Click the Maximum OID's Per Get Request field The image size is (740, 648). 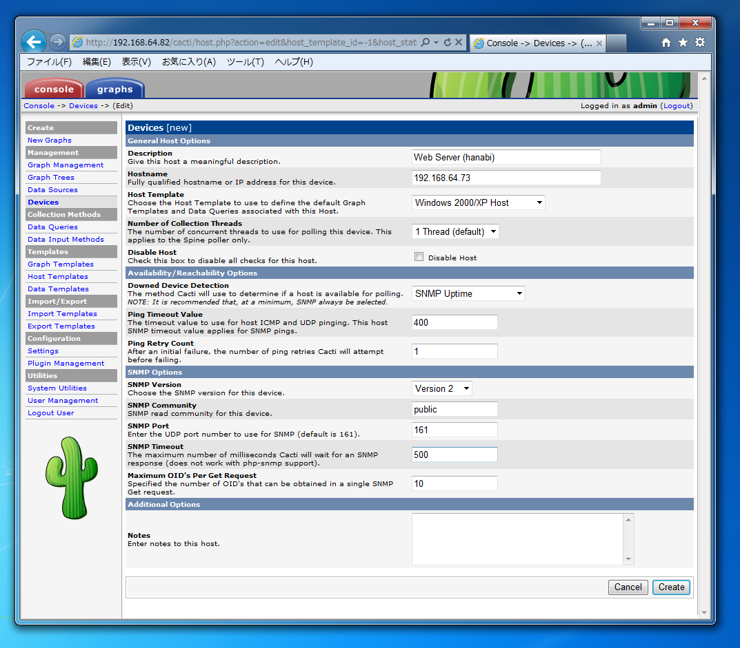[454, 484]
